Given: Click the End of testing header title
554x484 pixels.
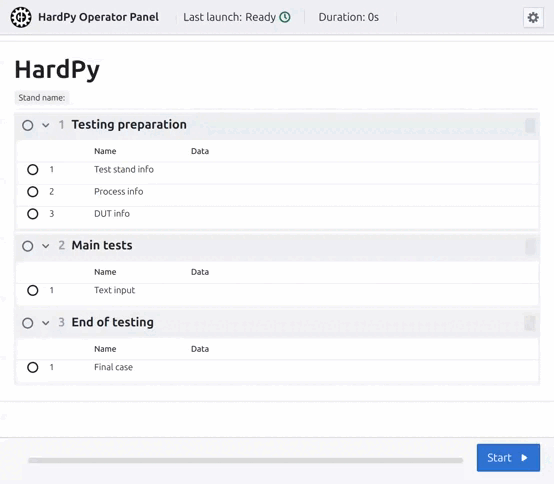Looking at the screenshot, I should coord(112,322).
